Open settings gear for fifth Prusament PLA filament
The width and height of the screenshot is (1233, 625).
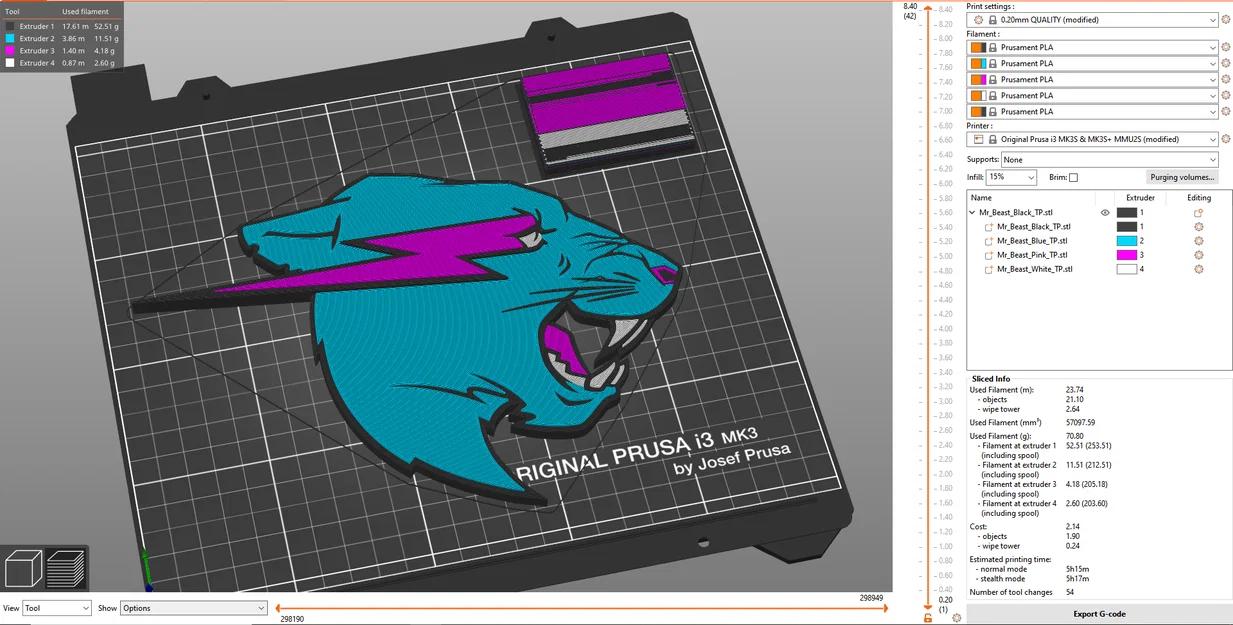[1226, 111]
